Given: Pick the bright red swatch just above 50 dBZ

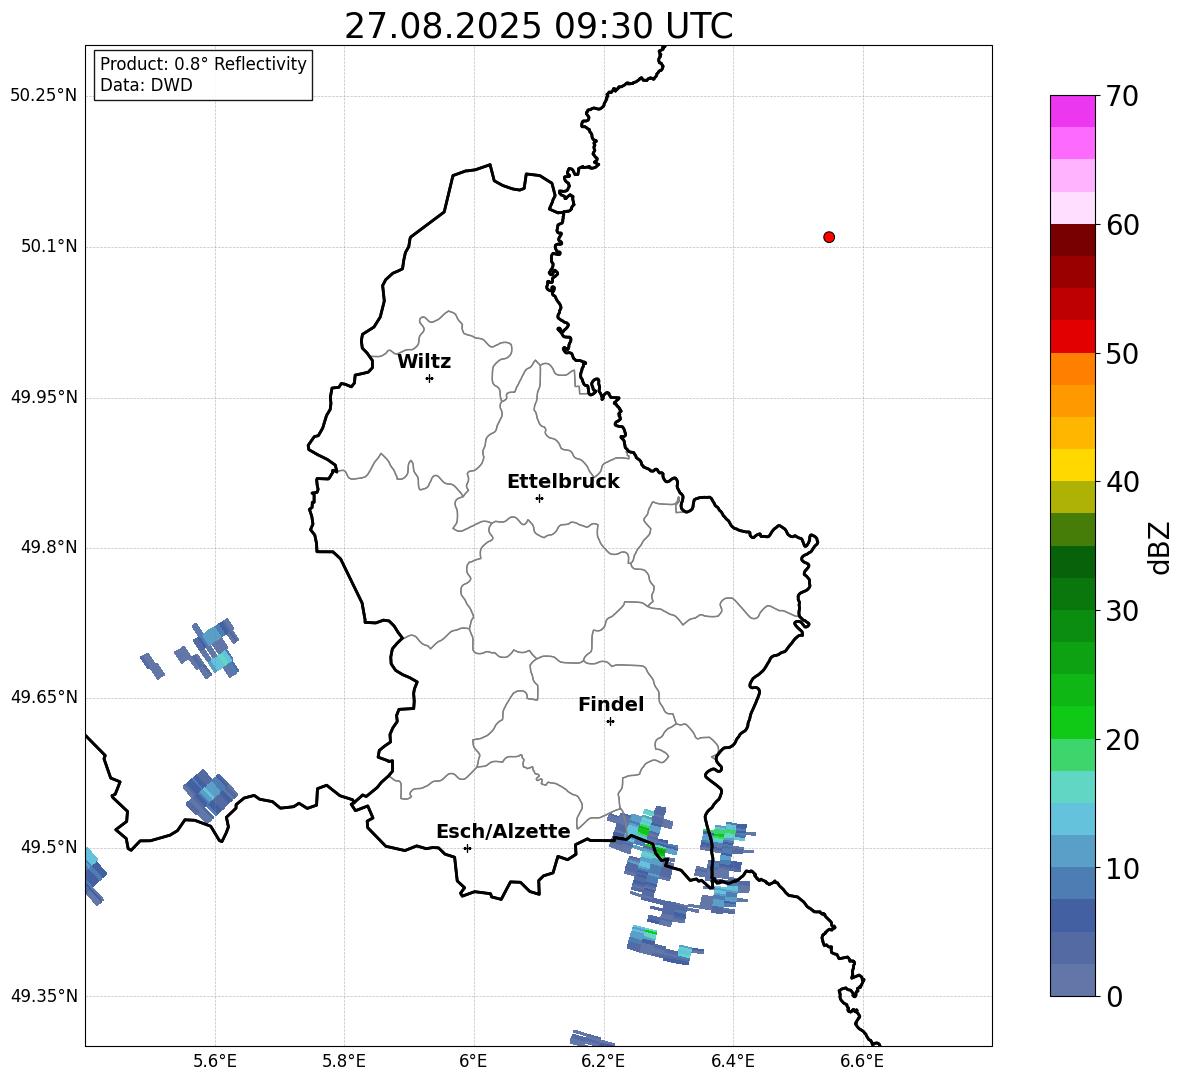Looking at the screenshot, I should click(x=1072, y=337).
